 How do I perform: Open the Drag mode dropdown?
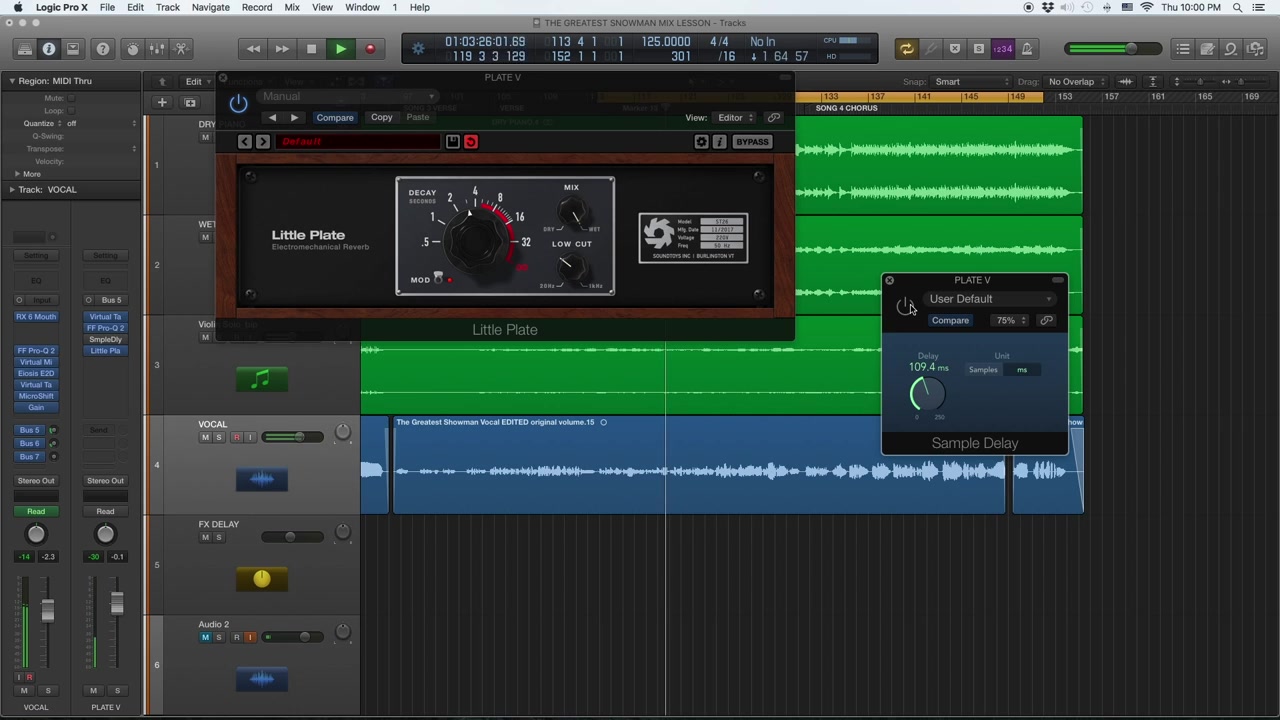(1076, 82)
